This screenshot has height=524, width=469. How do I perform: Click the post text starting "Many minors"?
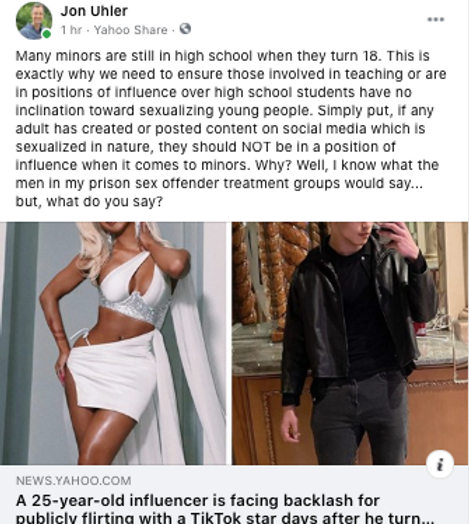[231, 128]
